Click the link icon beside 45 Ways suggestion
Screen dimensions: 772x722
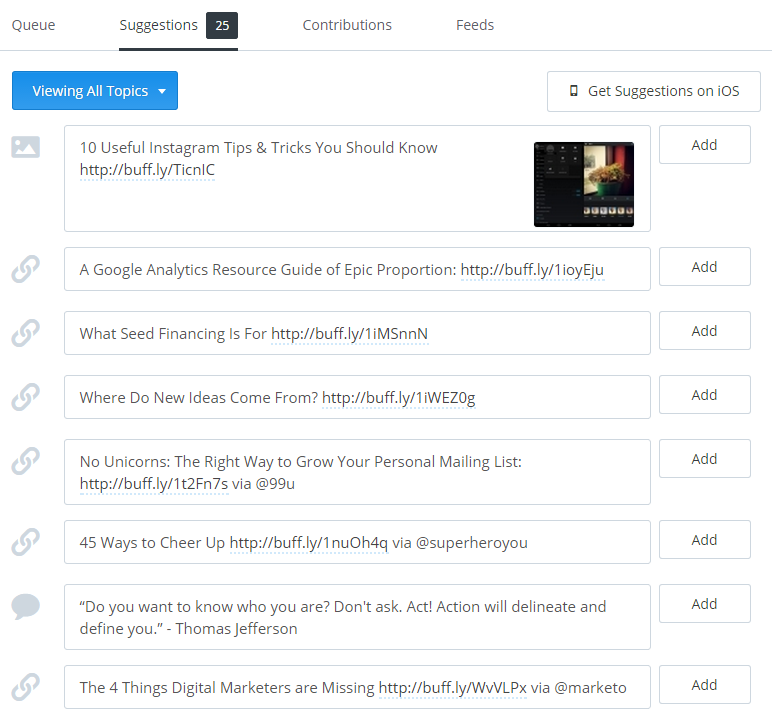[26, 542]
